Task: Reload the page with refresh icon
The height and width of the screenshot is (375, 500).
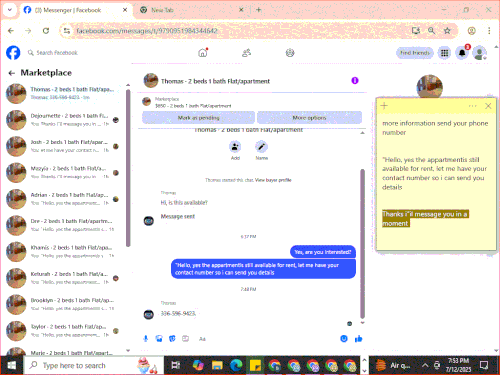Action: (x=46, y=31)
